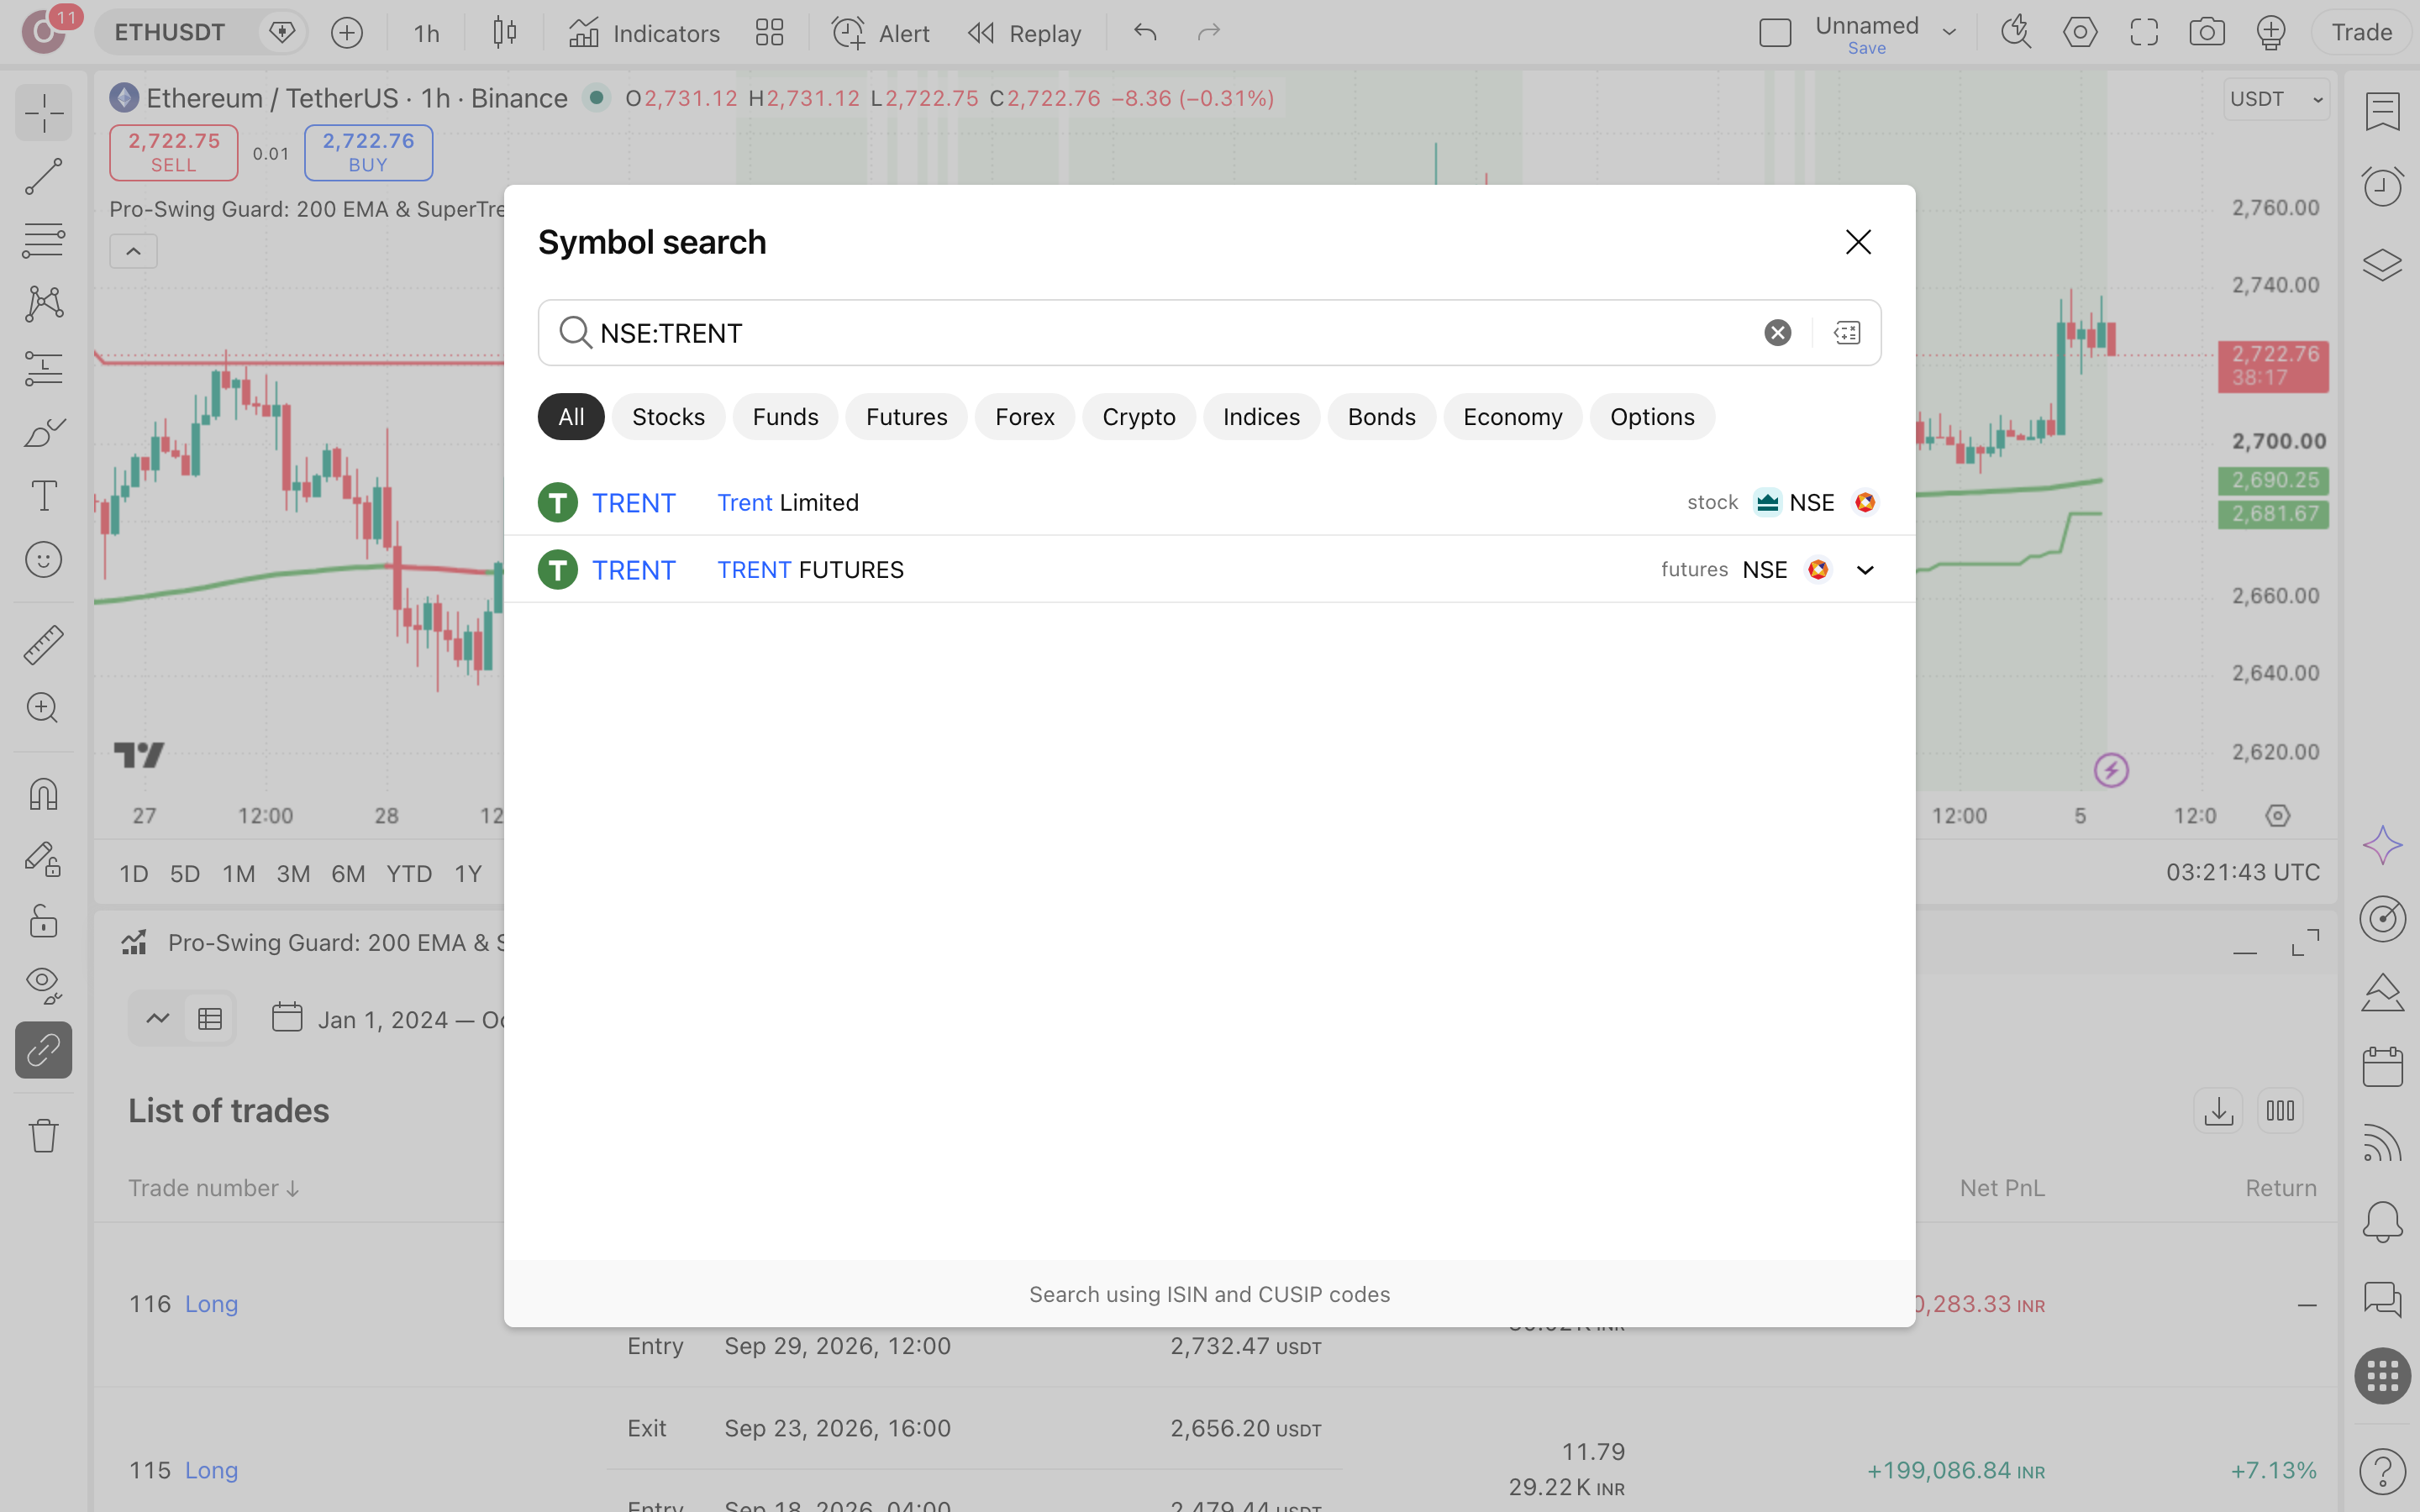
Task: Toggle fullscreen mode icon
Action: (2144, 33)
